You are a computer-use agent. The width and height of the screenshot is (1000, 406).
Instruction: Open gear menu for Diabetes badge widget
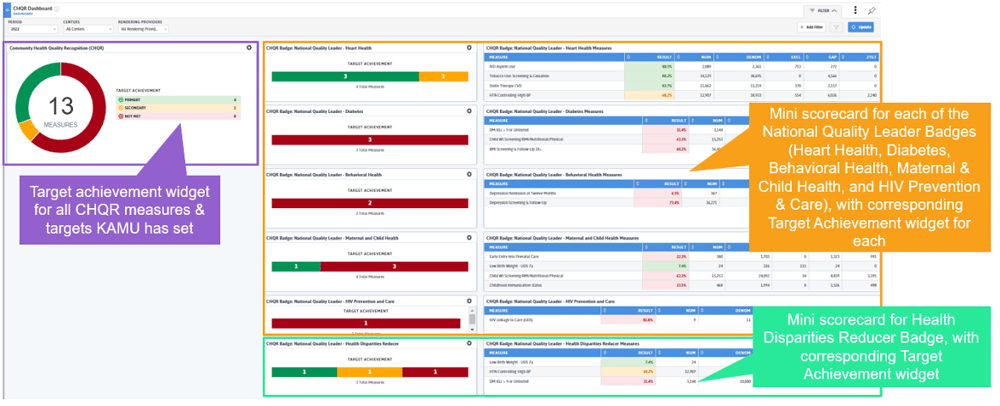click(470, 110)
